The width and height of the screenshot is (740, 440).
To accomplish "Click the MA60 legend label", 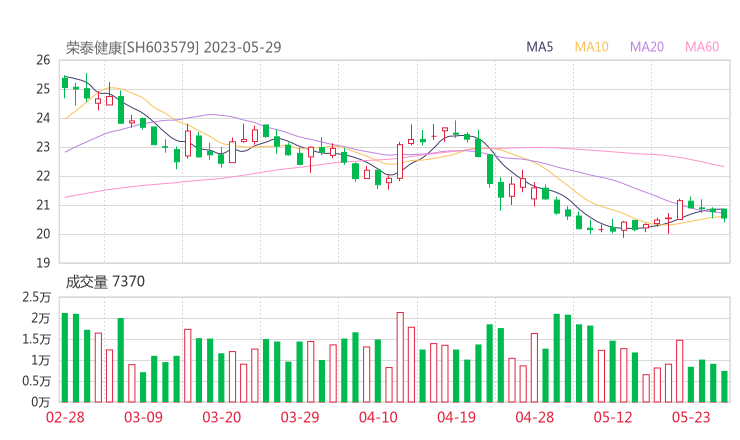I will (702, 47).
